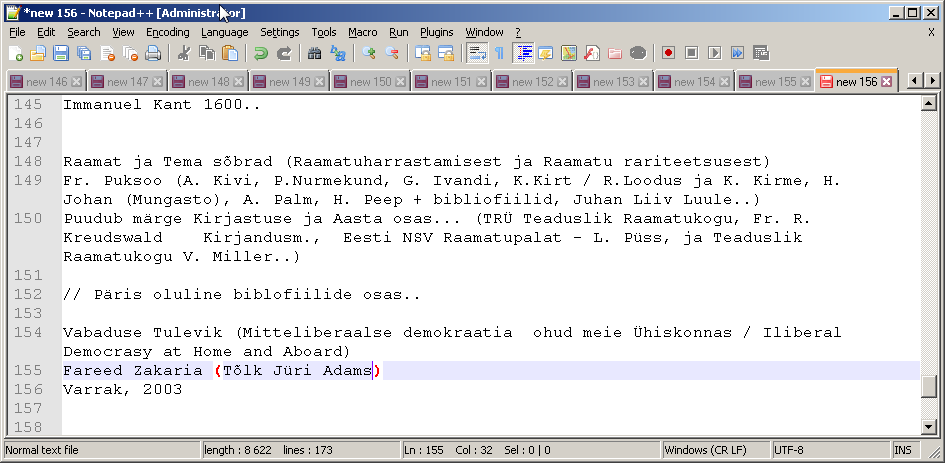
Task: Switch to the new 152 tab
Action: pos(533,81)
